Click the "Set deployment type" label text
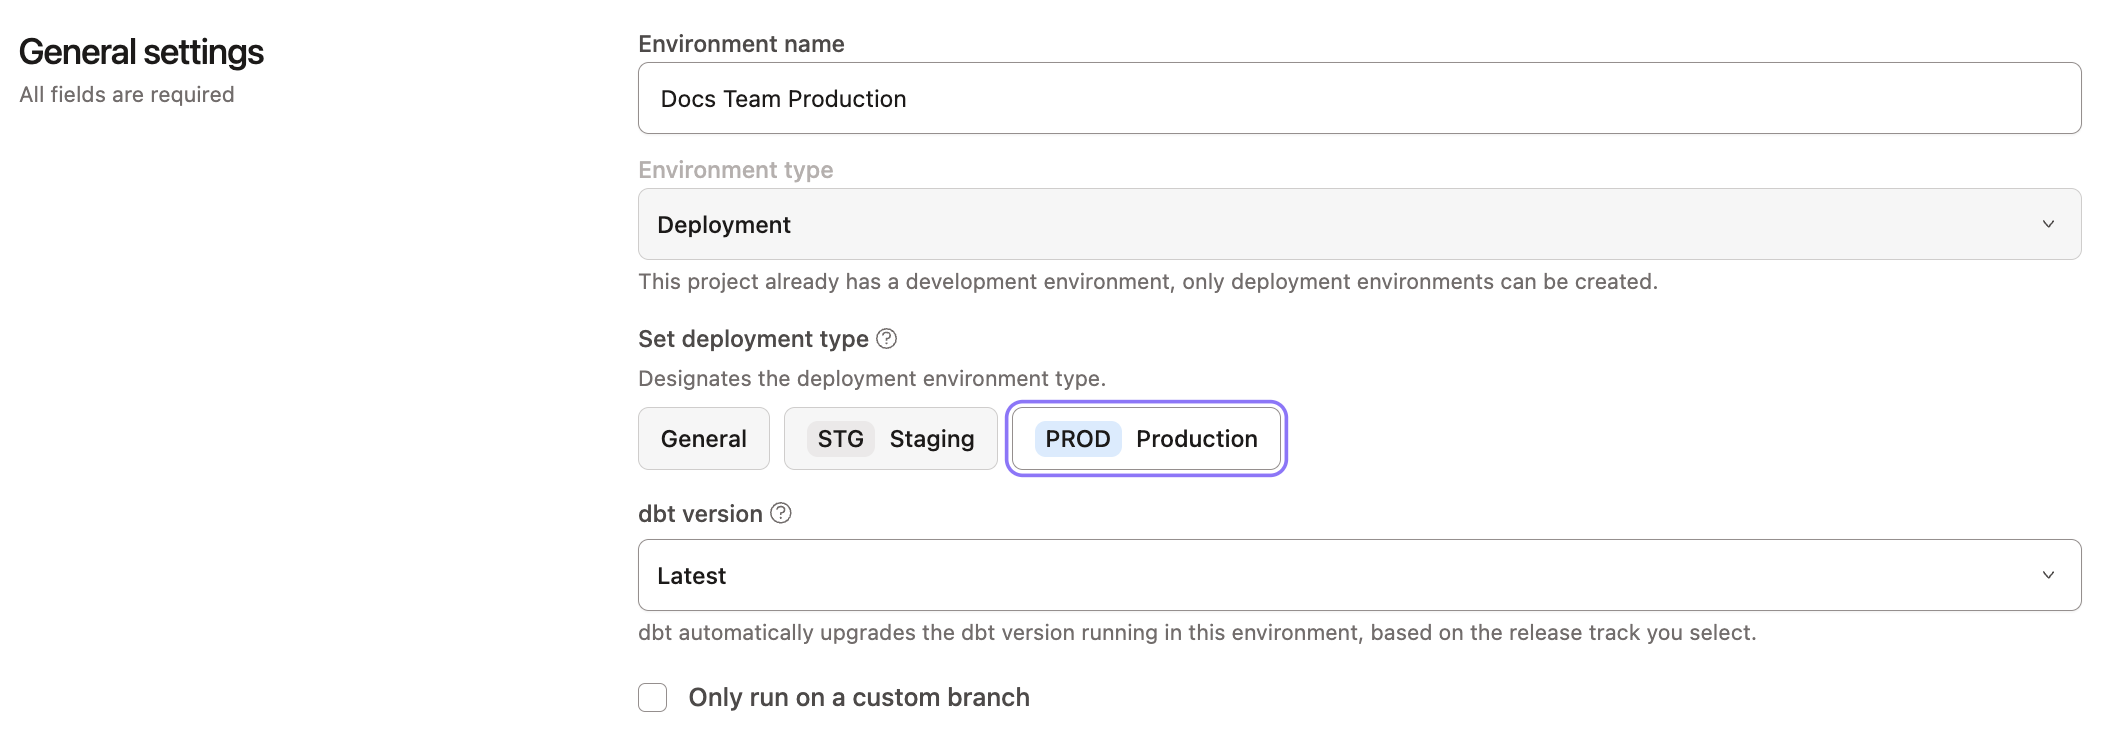Screen dimensions: 2110x742 753,339
